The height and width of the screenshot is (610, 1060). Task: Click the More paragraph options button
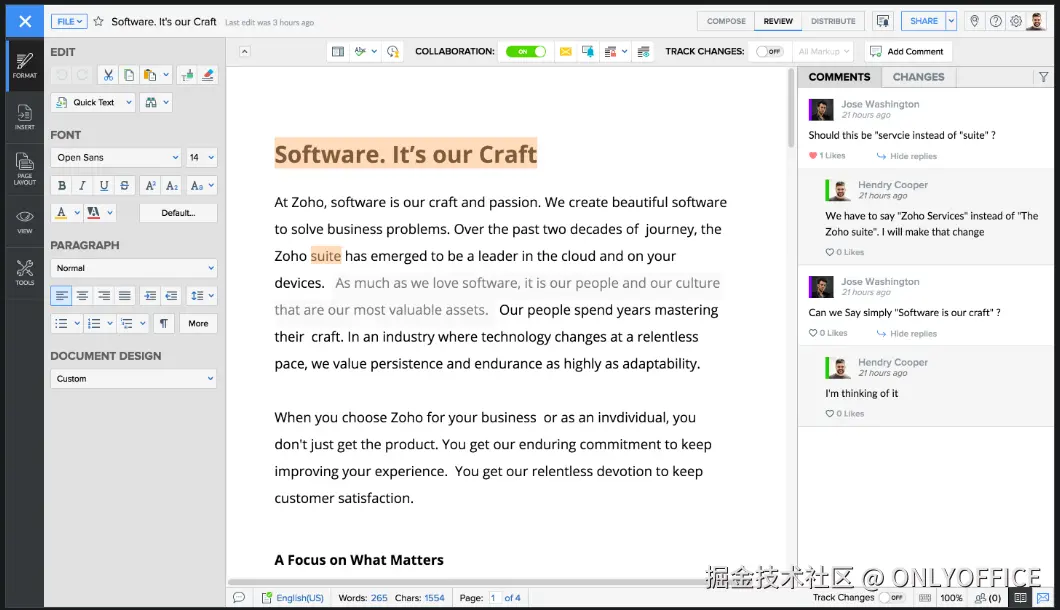click(x=198, y=323)
